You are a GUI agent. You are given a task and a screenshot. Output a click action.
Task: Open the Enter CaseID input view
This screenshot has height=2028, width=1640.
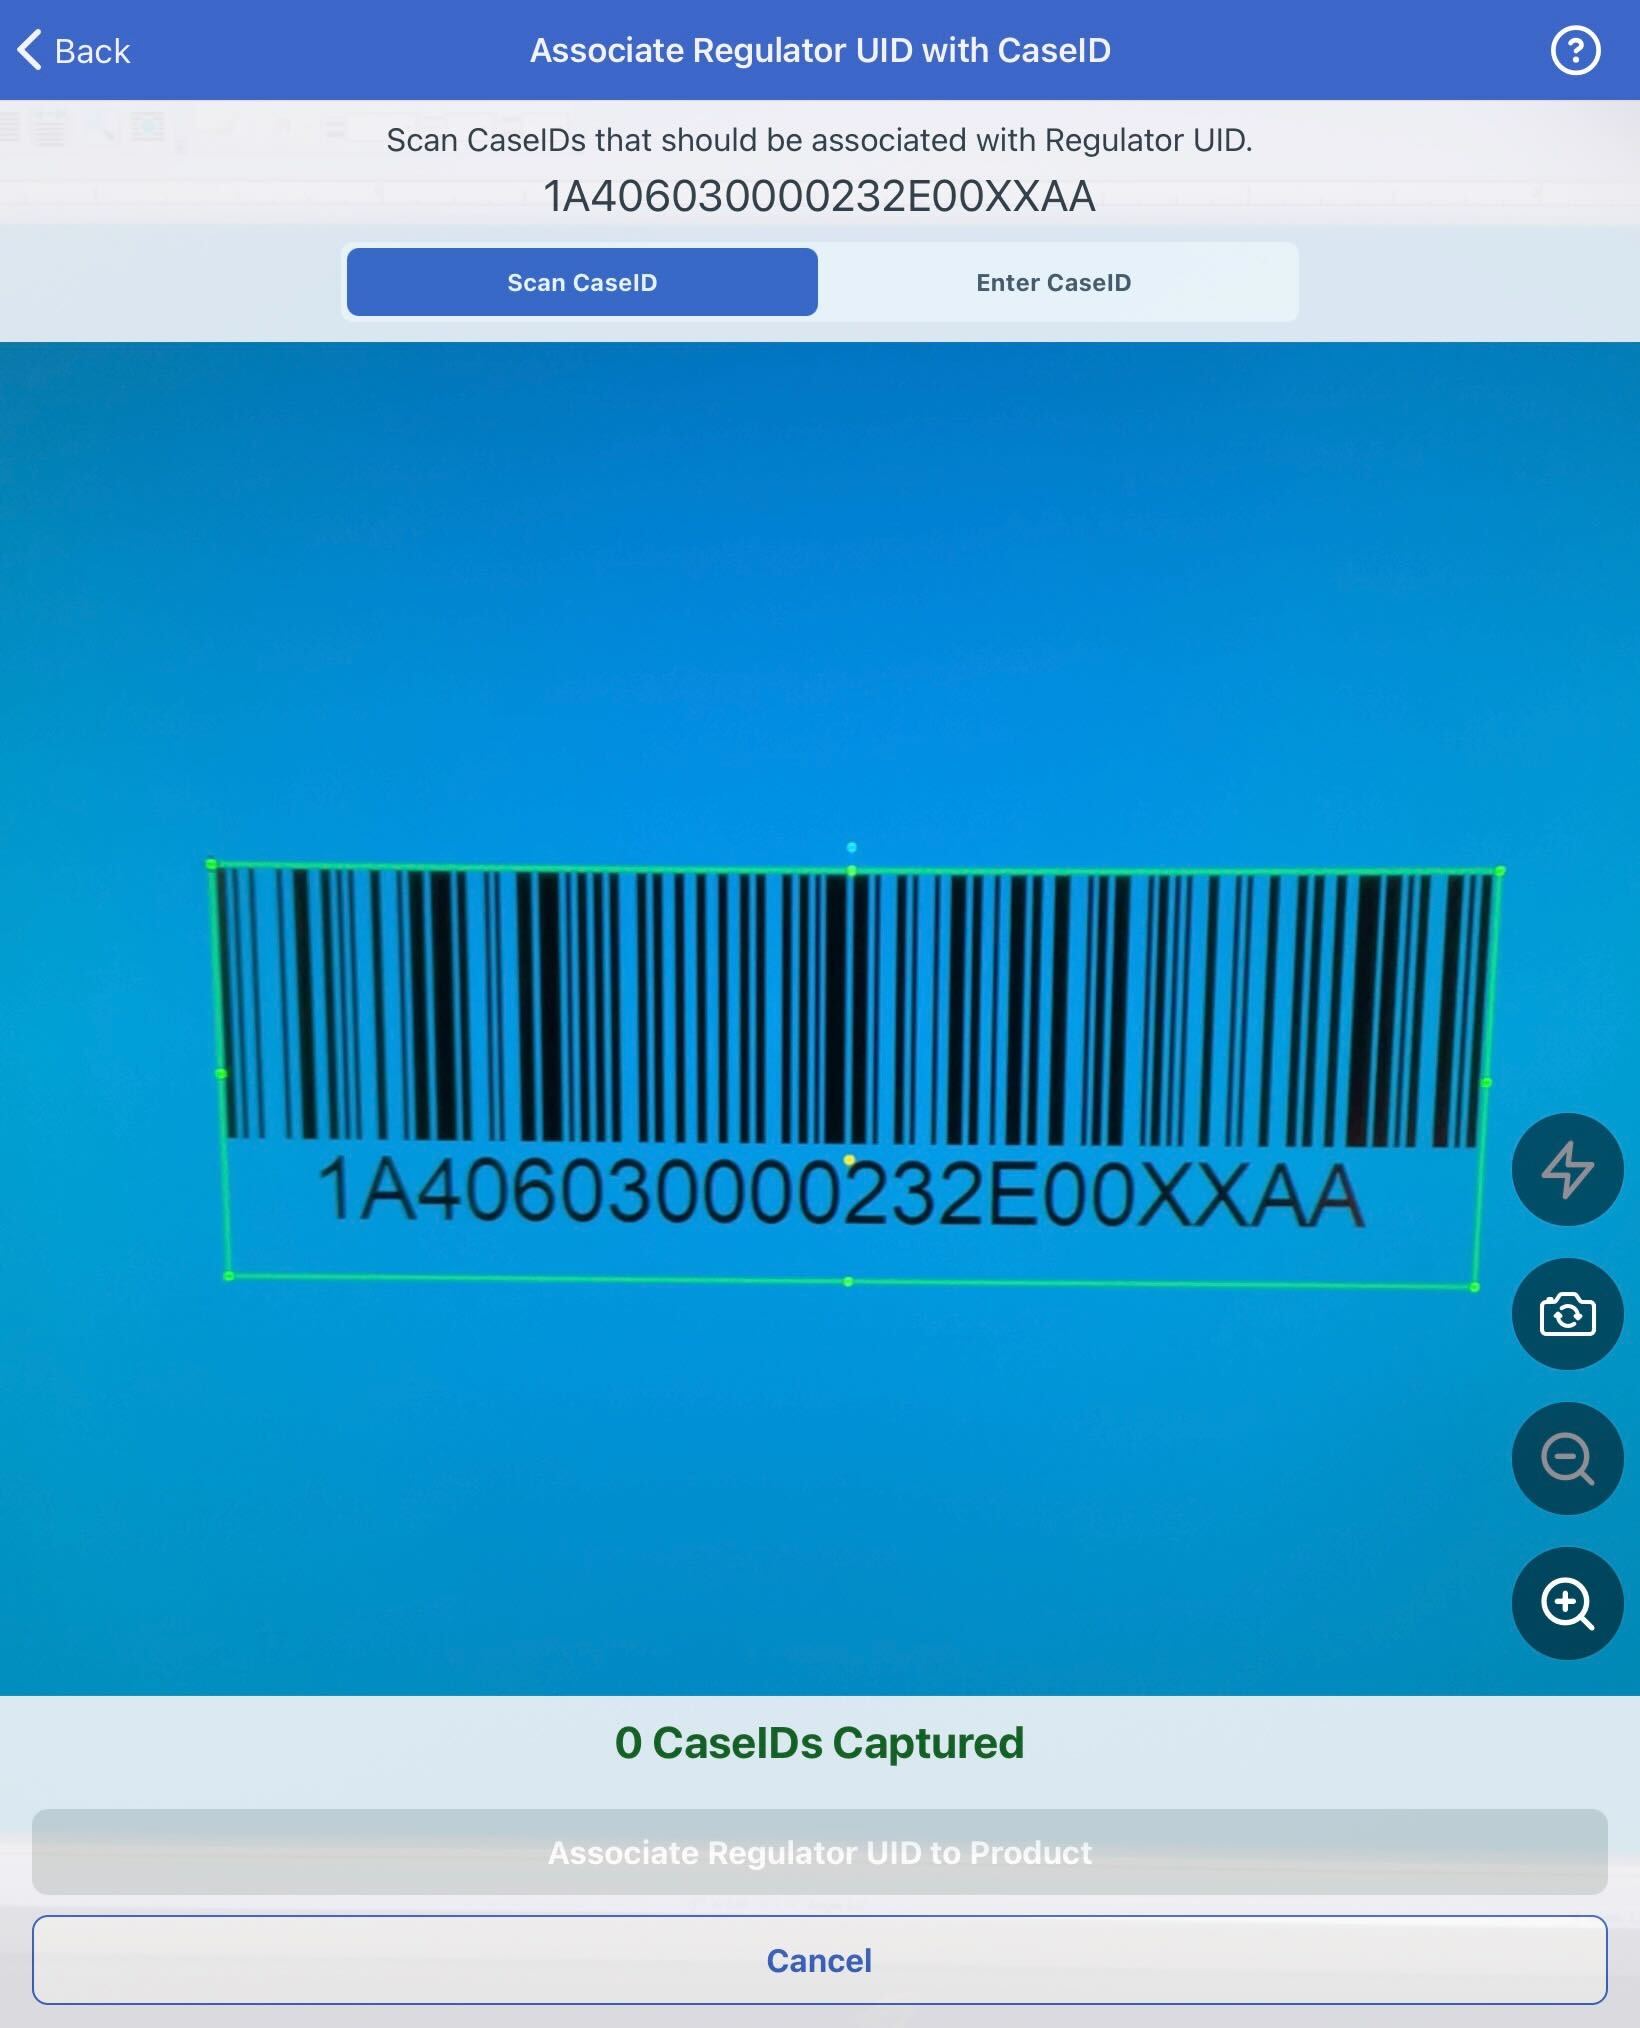point(1053,281)
